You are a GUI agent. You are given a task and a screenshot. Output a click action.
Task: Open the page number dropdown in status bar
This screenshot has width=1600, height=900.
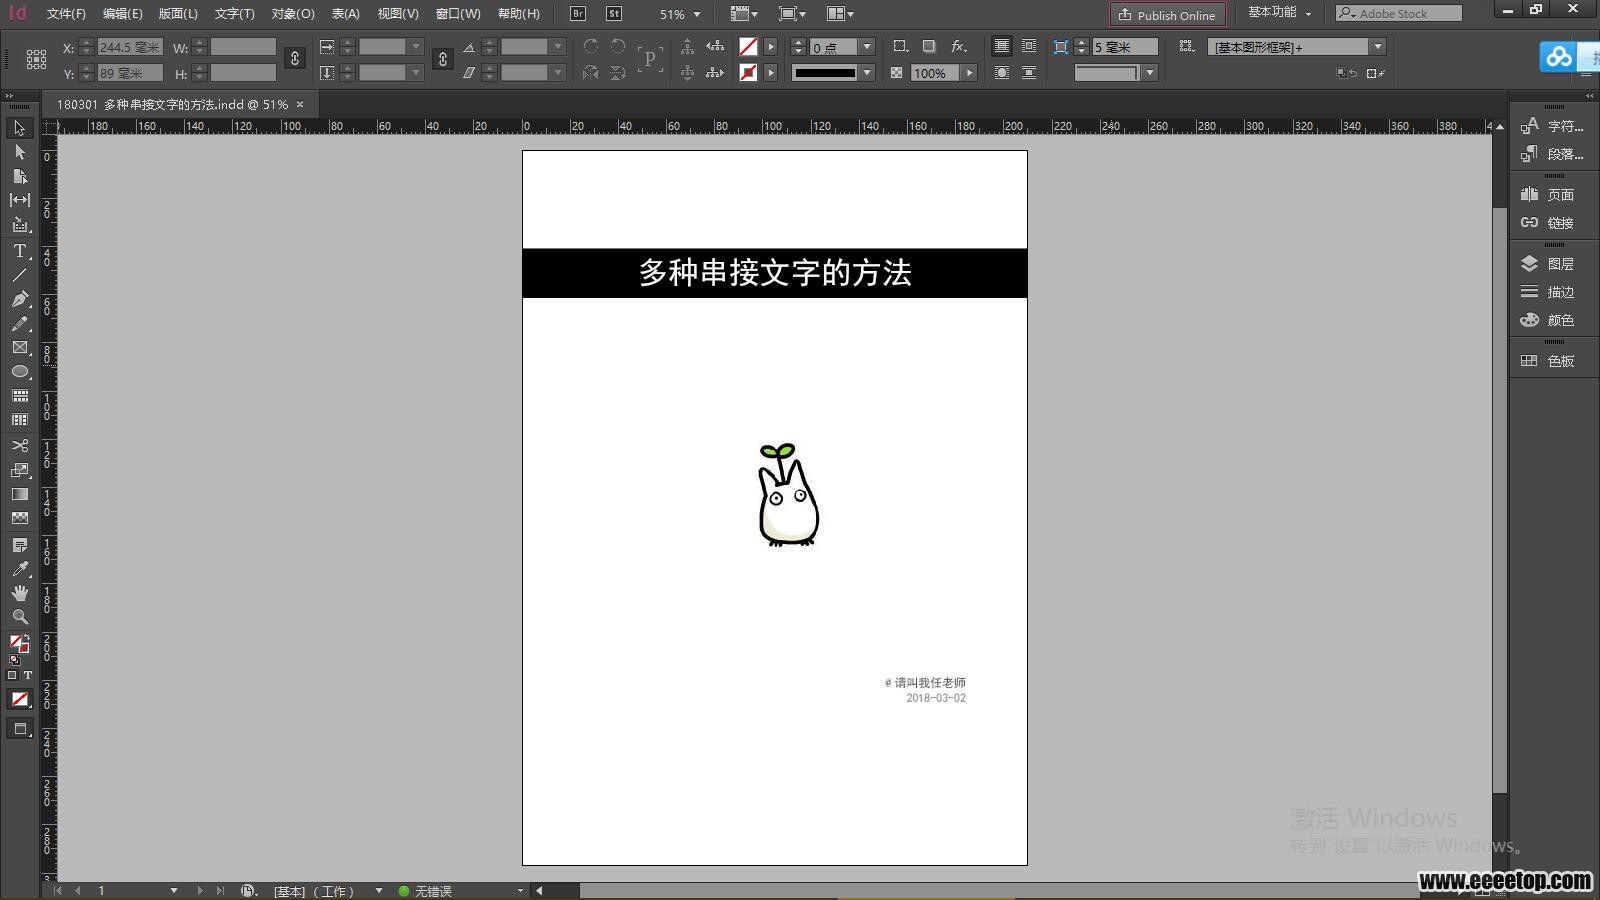click(173, 890)
